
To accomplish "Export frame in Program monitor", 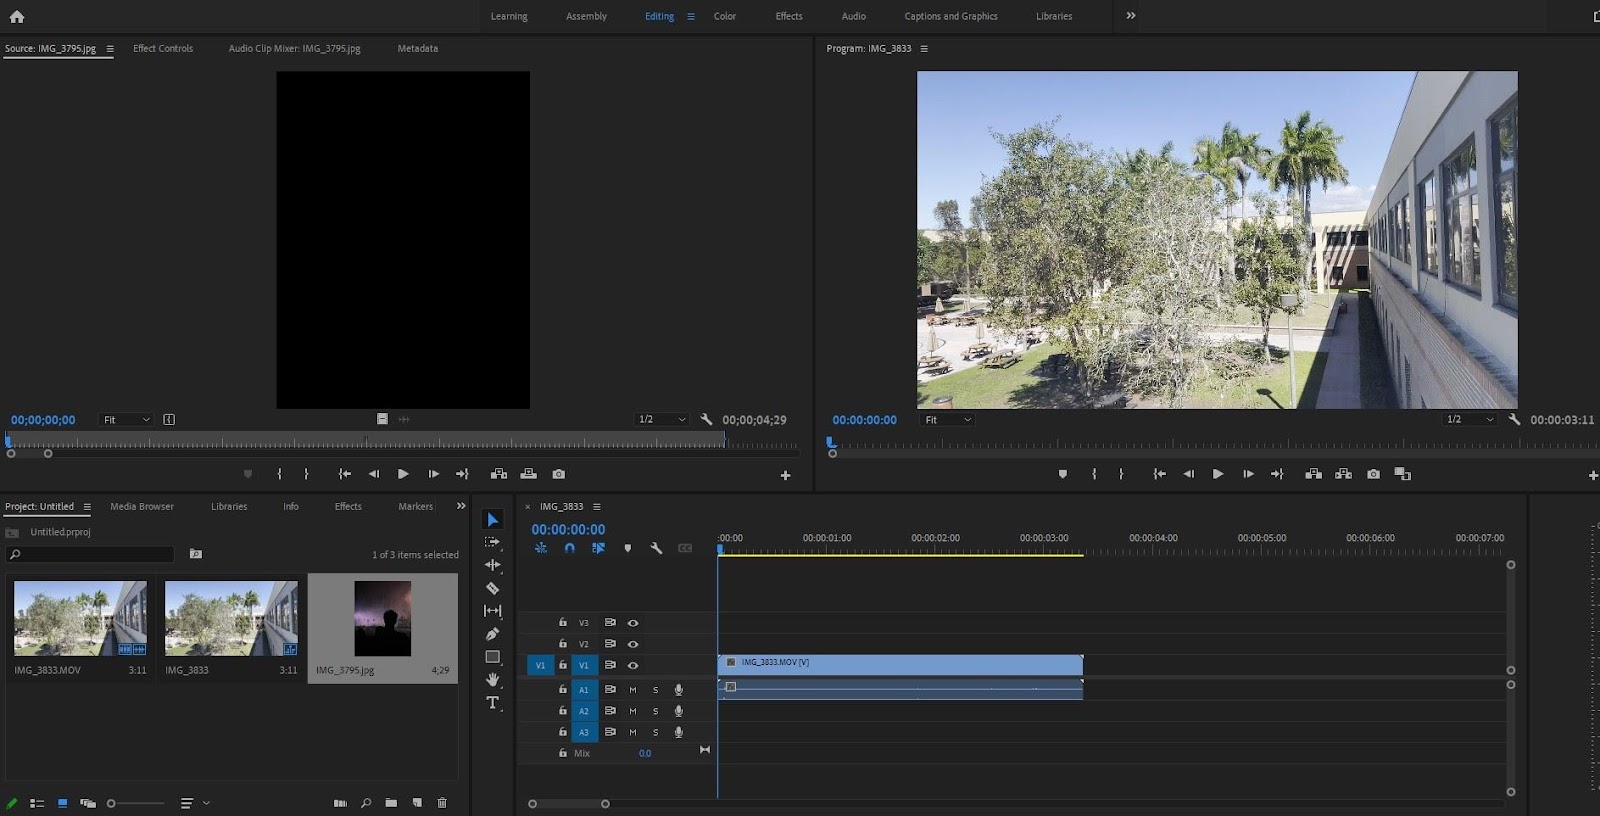I will coord(1373,474).
